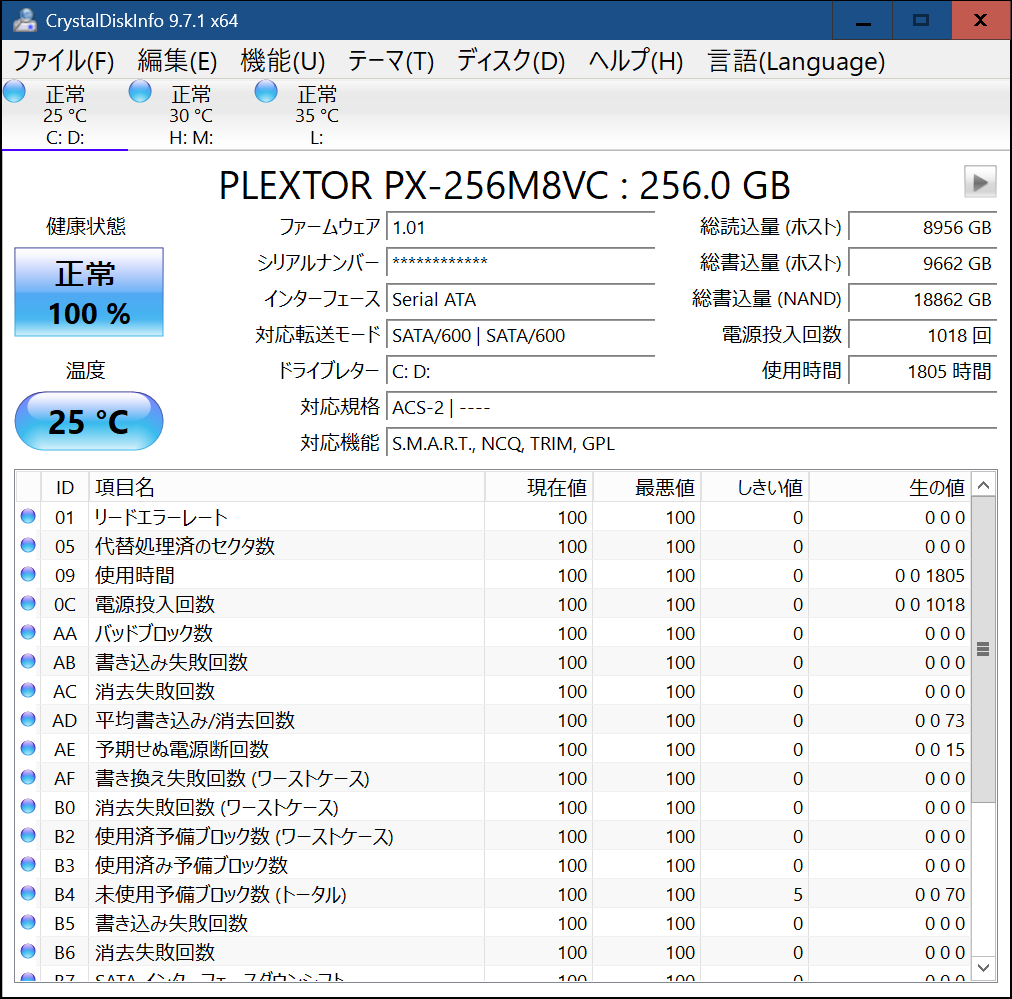Click status orb for B0 row

click(28, 806)
